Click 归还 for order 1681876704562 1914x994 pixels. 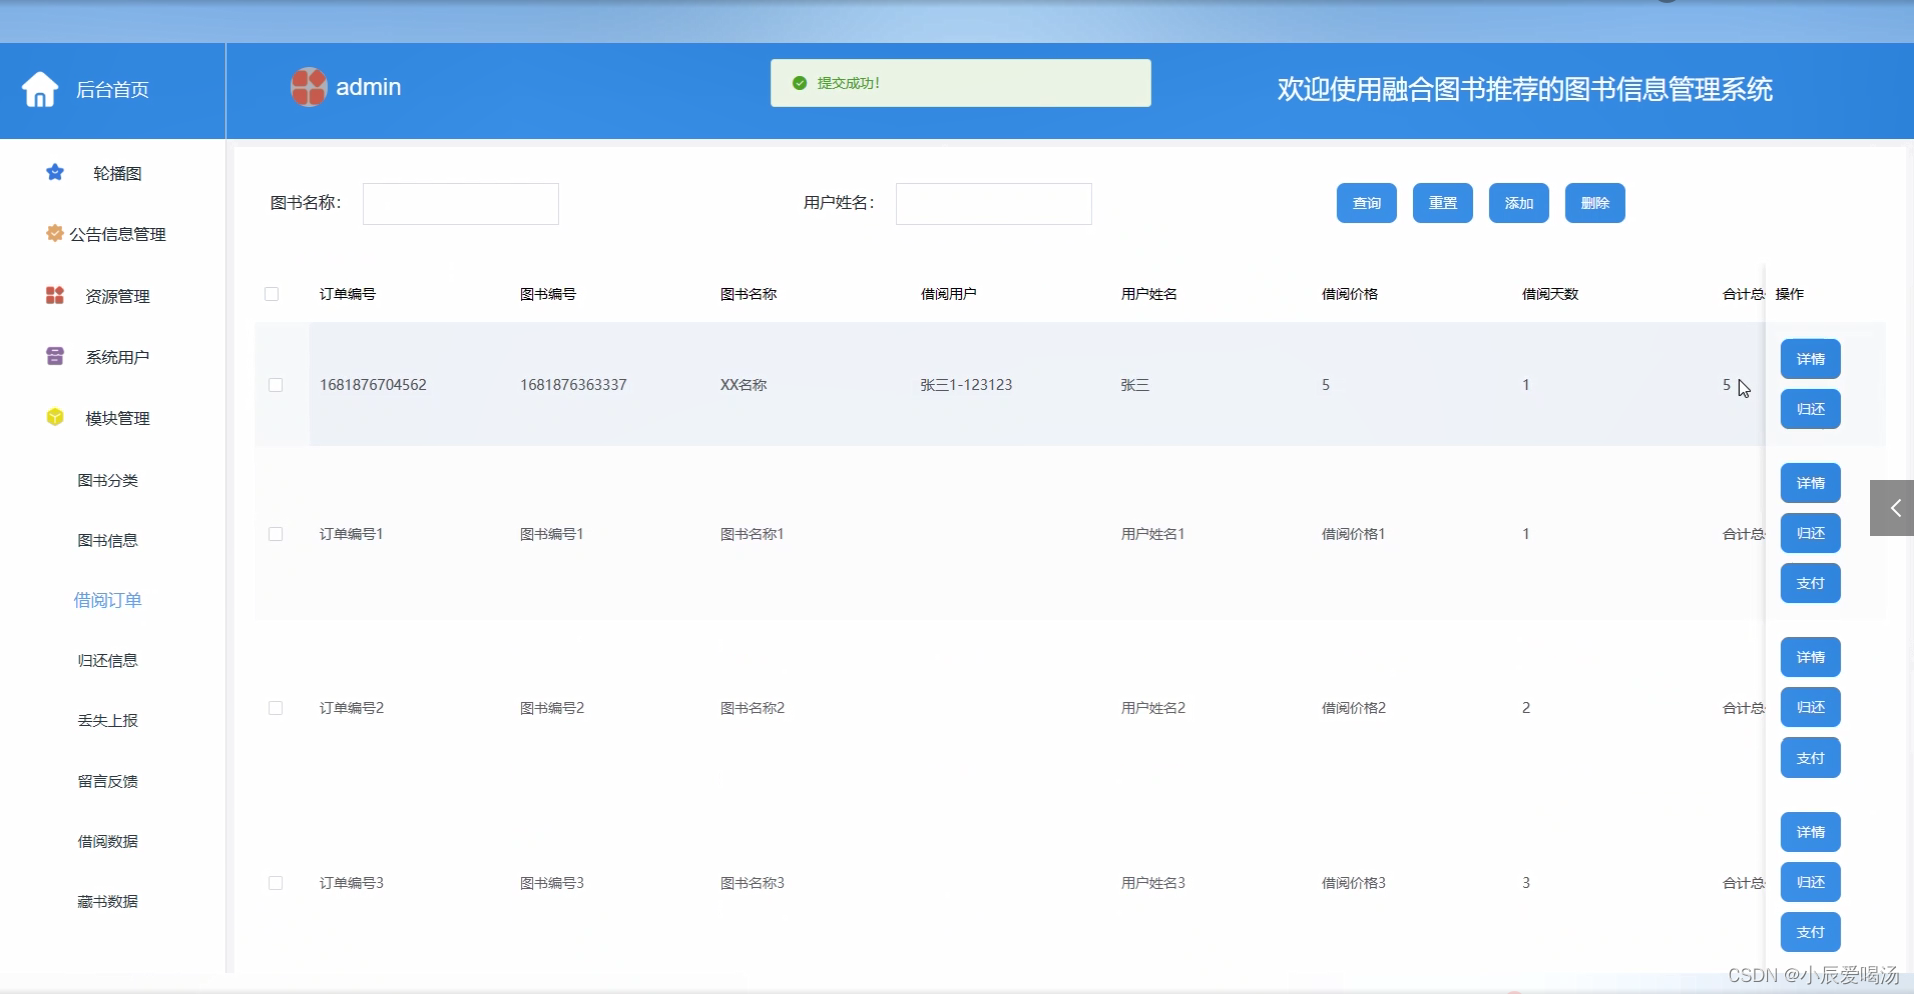1810,409
